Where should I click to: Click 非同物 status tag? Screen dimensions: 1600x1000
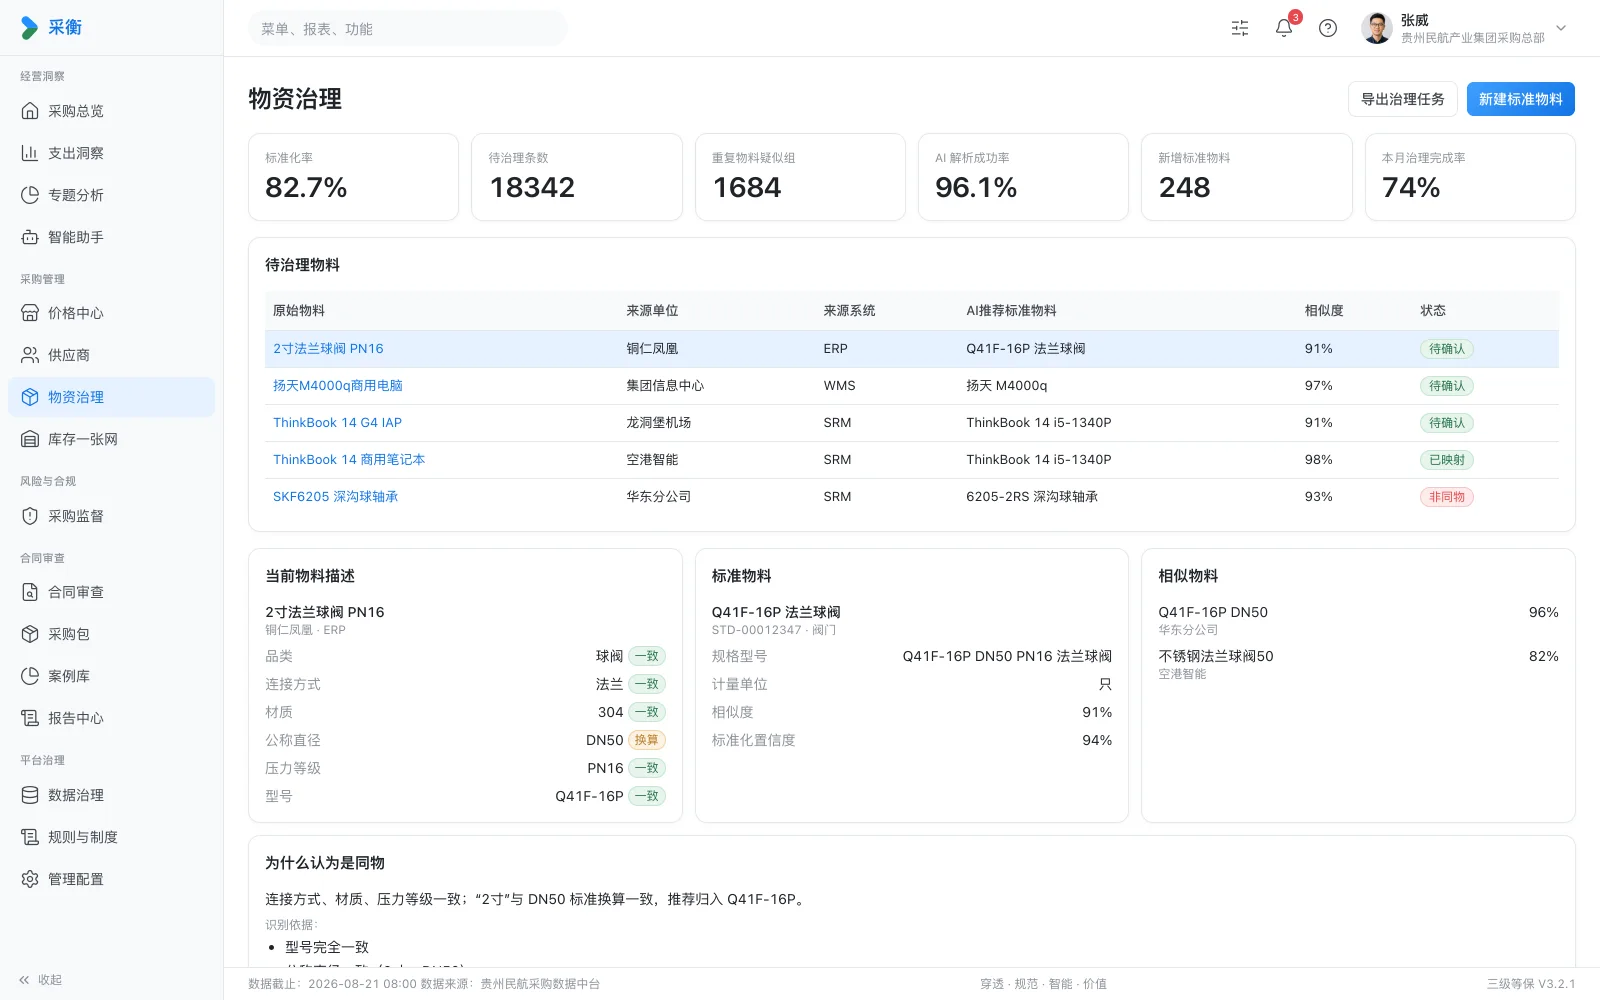pyautogui.click(x=1446, y=497)
